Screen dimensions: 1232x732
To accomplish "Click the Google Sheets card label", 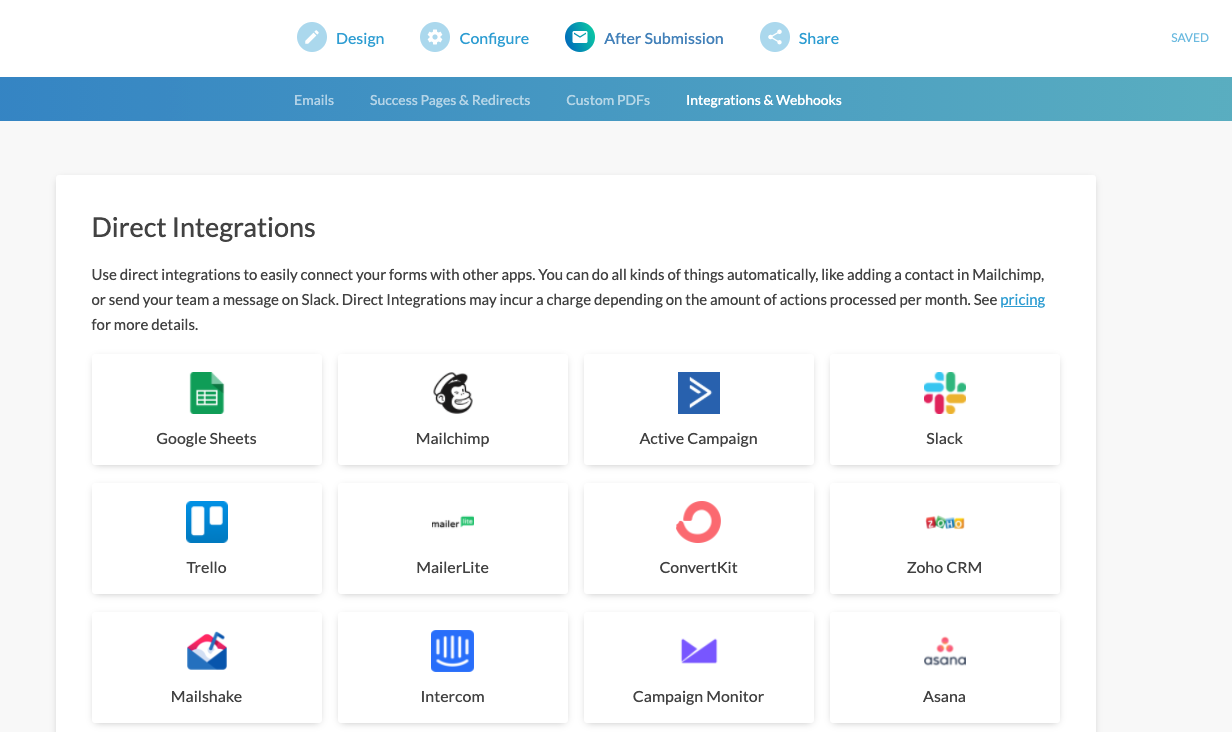I will [207, 438].
